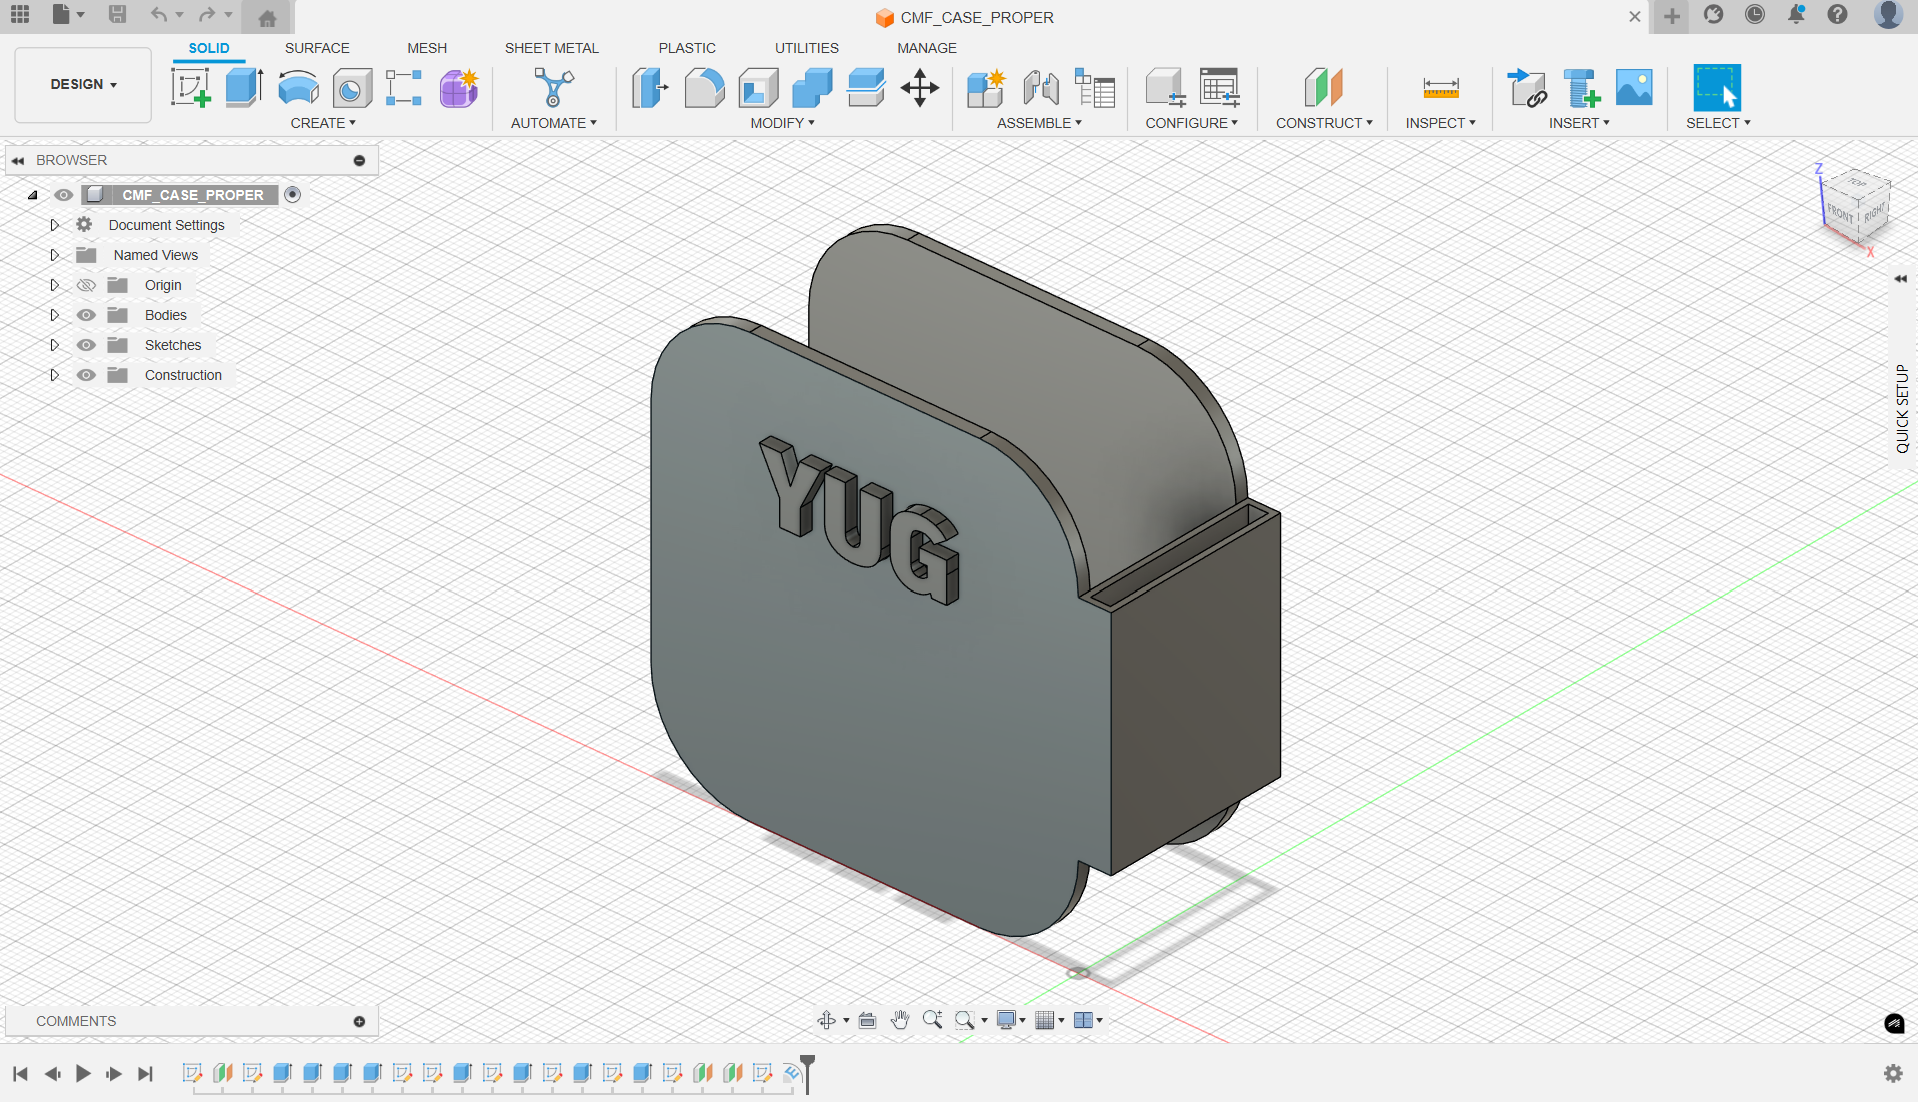Viewport: 1918px width, 1102px height.
Task: Open the CREATE dropdown menu
Action: coord(323,123)
